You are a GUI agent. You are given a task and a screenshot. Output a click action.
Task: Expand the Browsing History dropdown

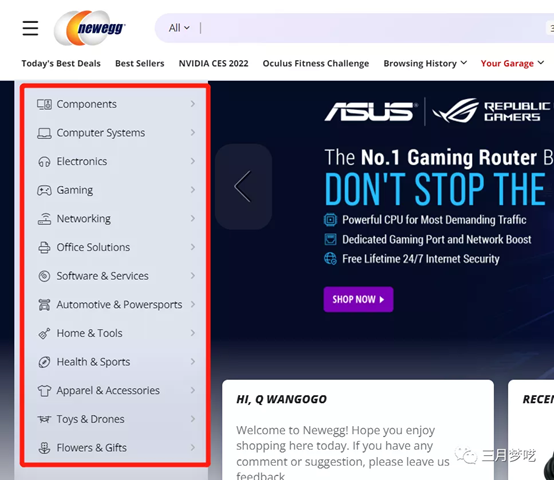point(425,64)
